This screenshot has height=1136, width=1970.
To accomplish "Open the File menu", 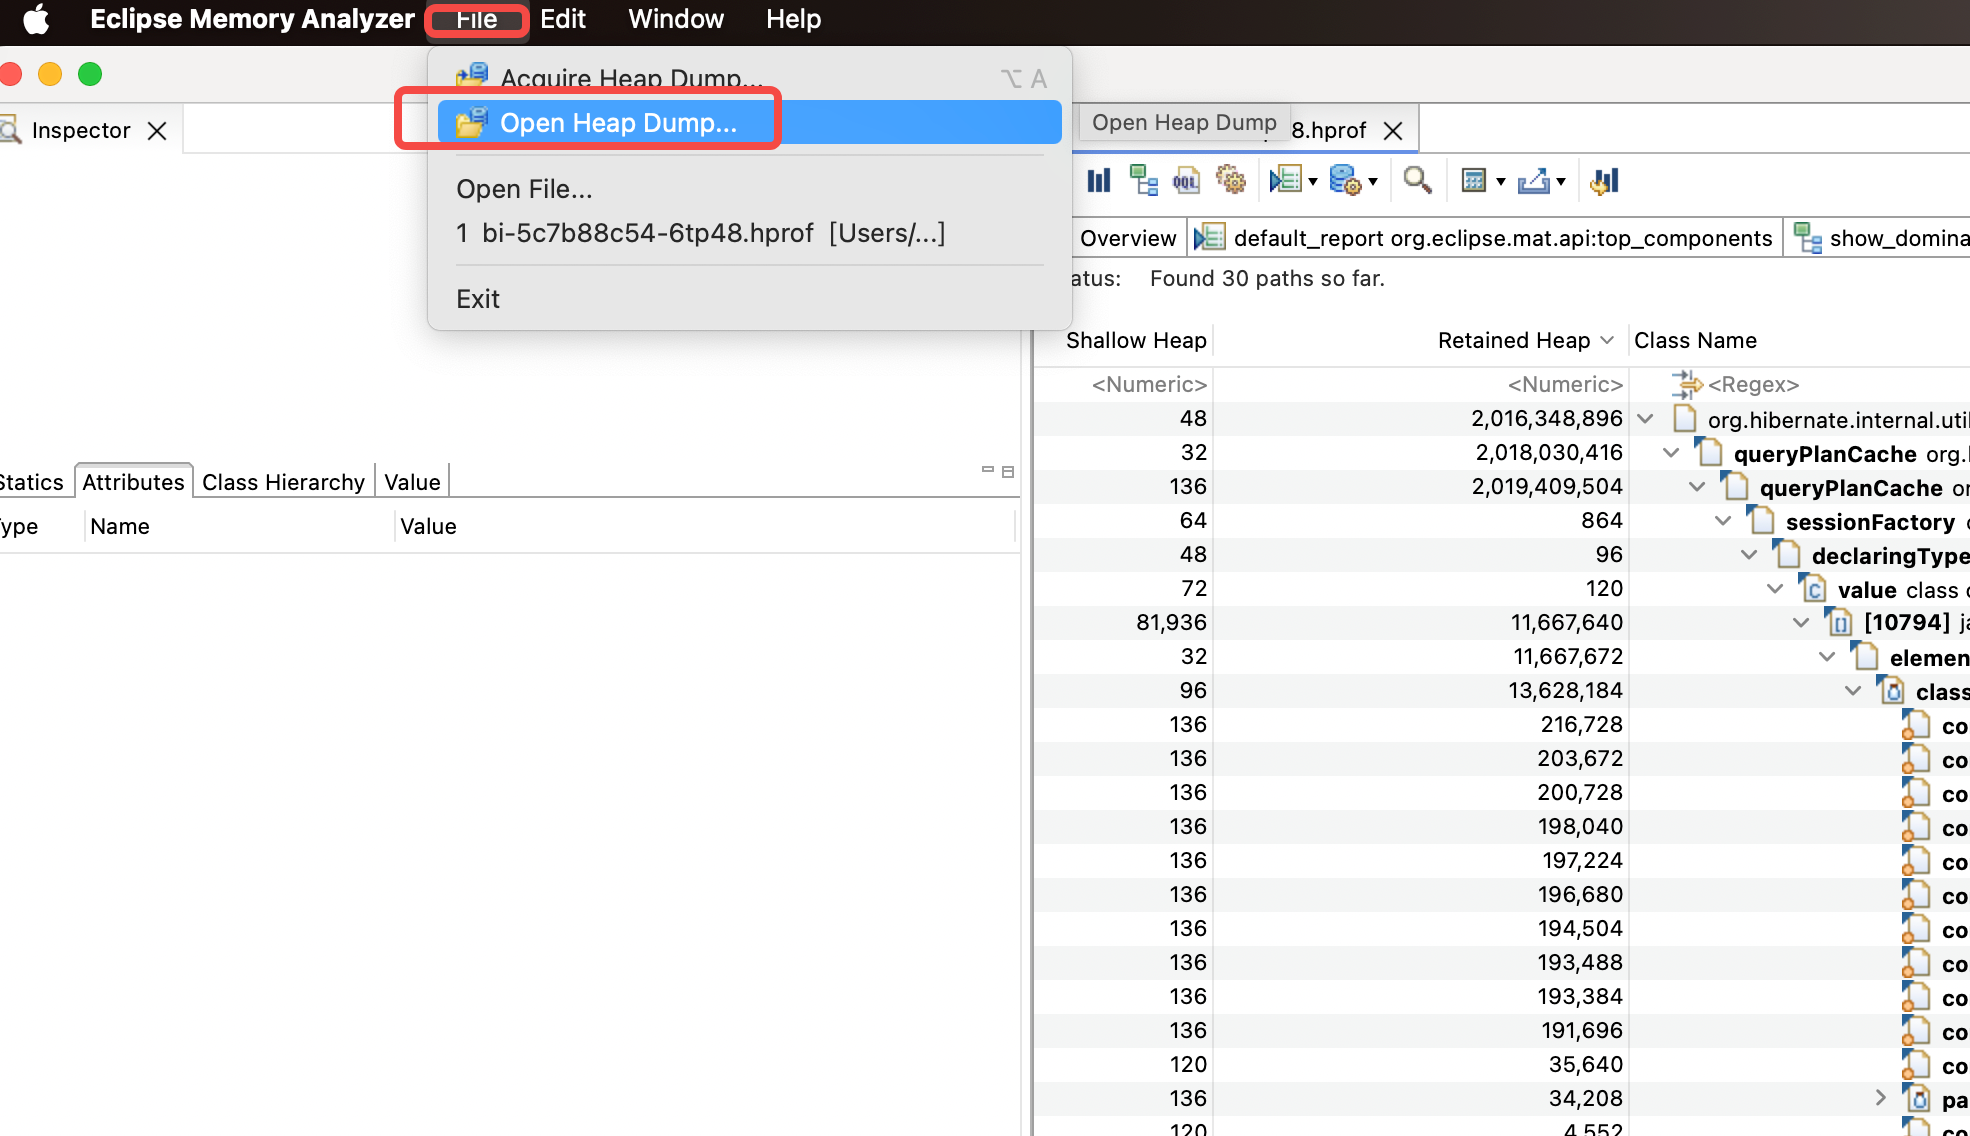I will [x=477, y=19].
